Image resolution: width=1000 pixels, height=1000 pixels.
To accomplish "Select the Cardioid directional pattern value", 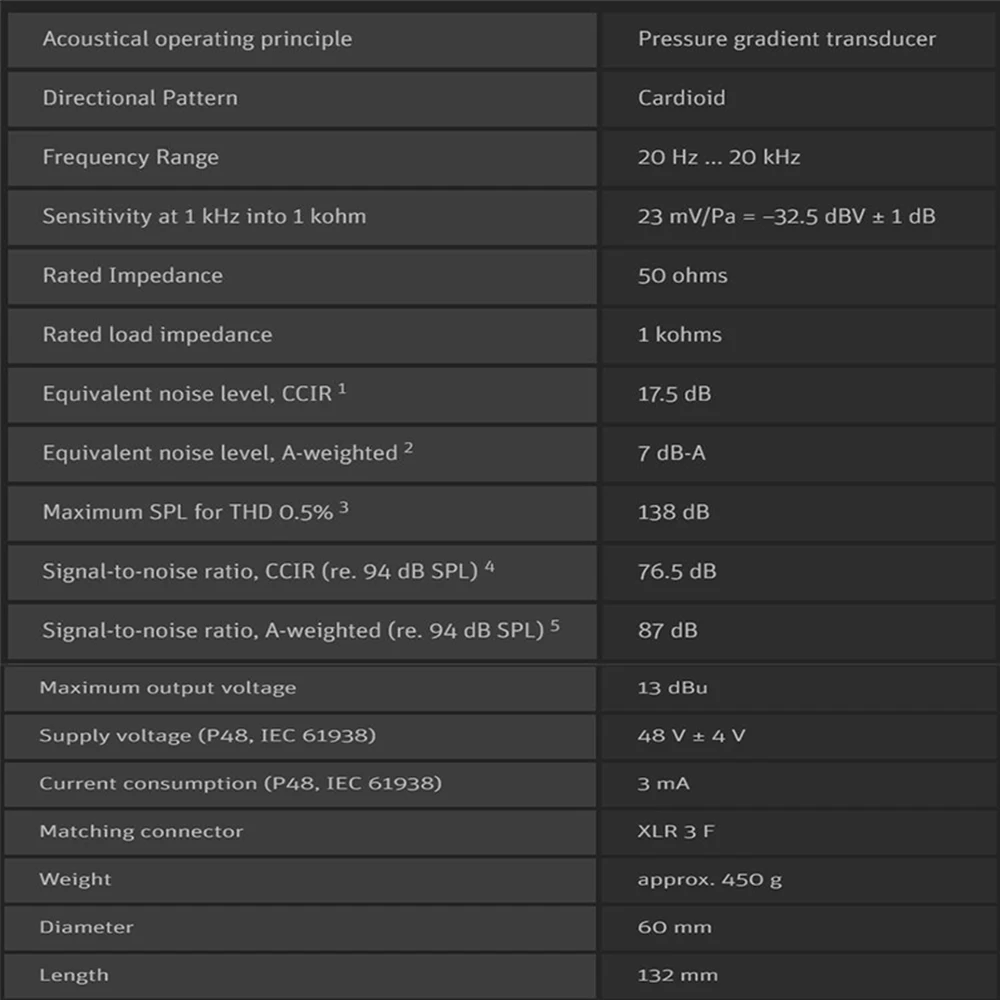I will pos(682,98).
